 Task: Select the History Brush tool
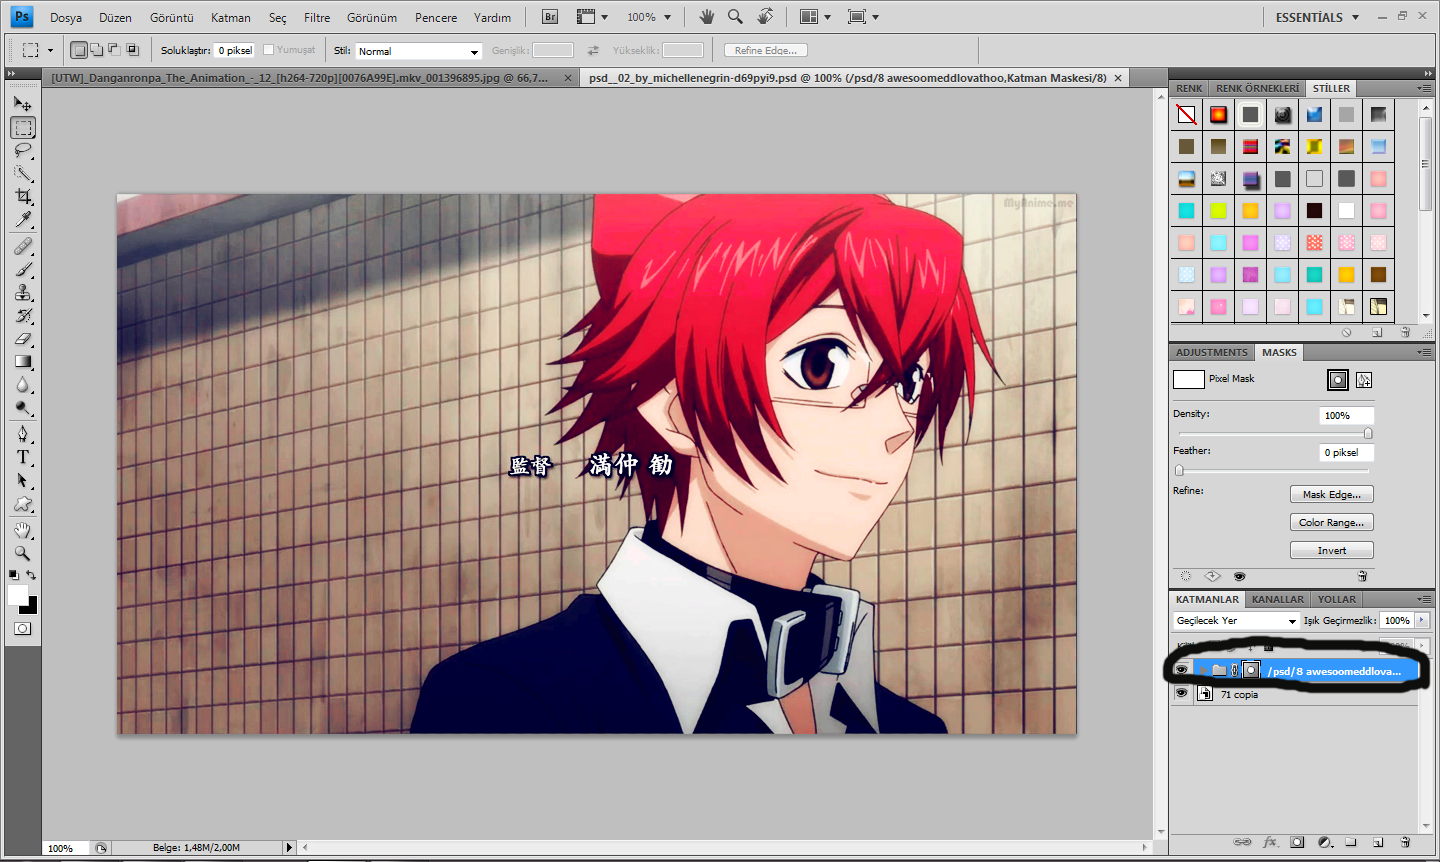tap(23, 315)
